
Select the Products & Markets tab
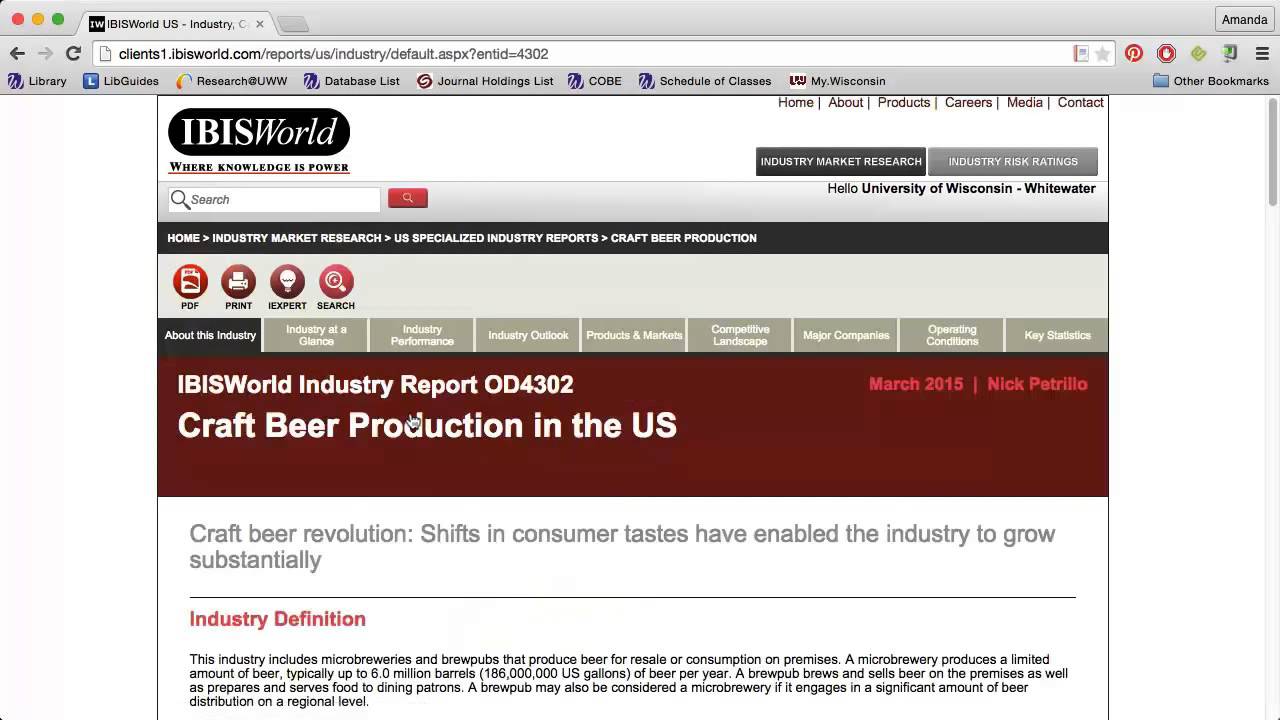click(634, 335)
